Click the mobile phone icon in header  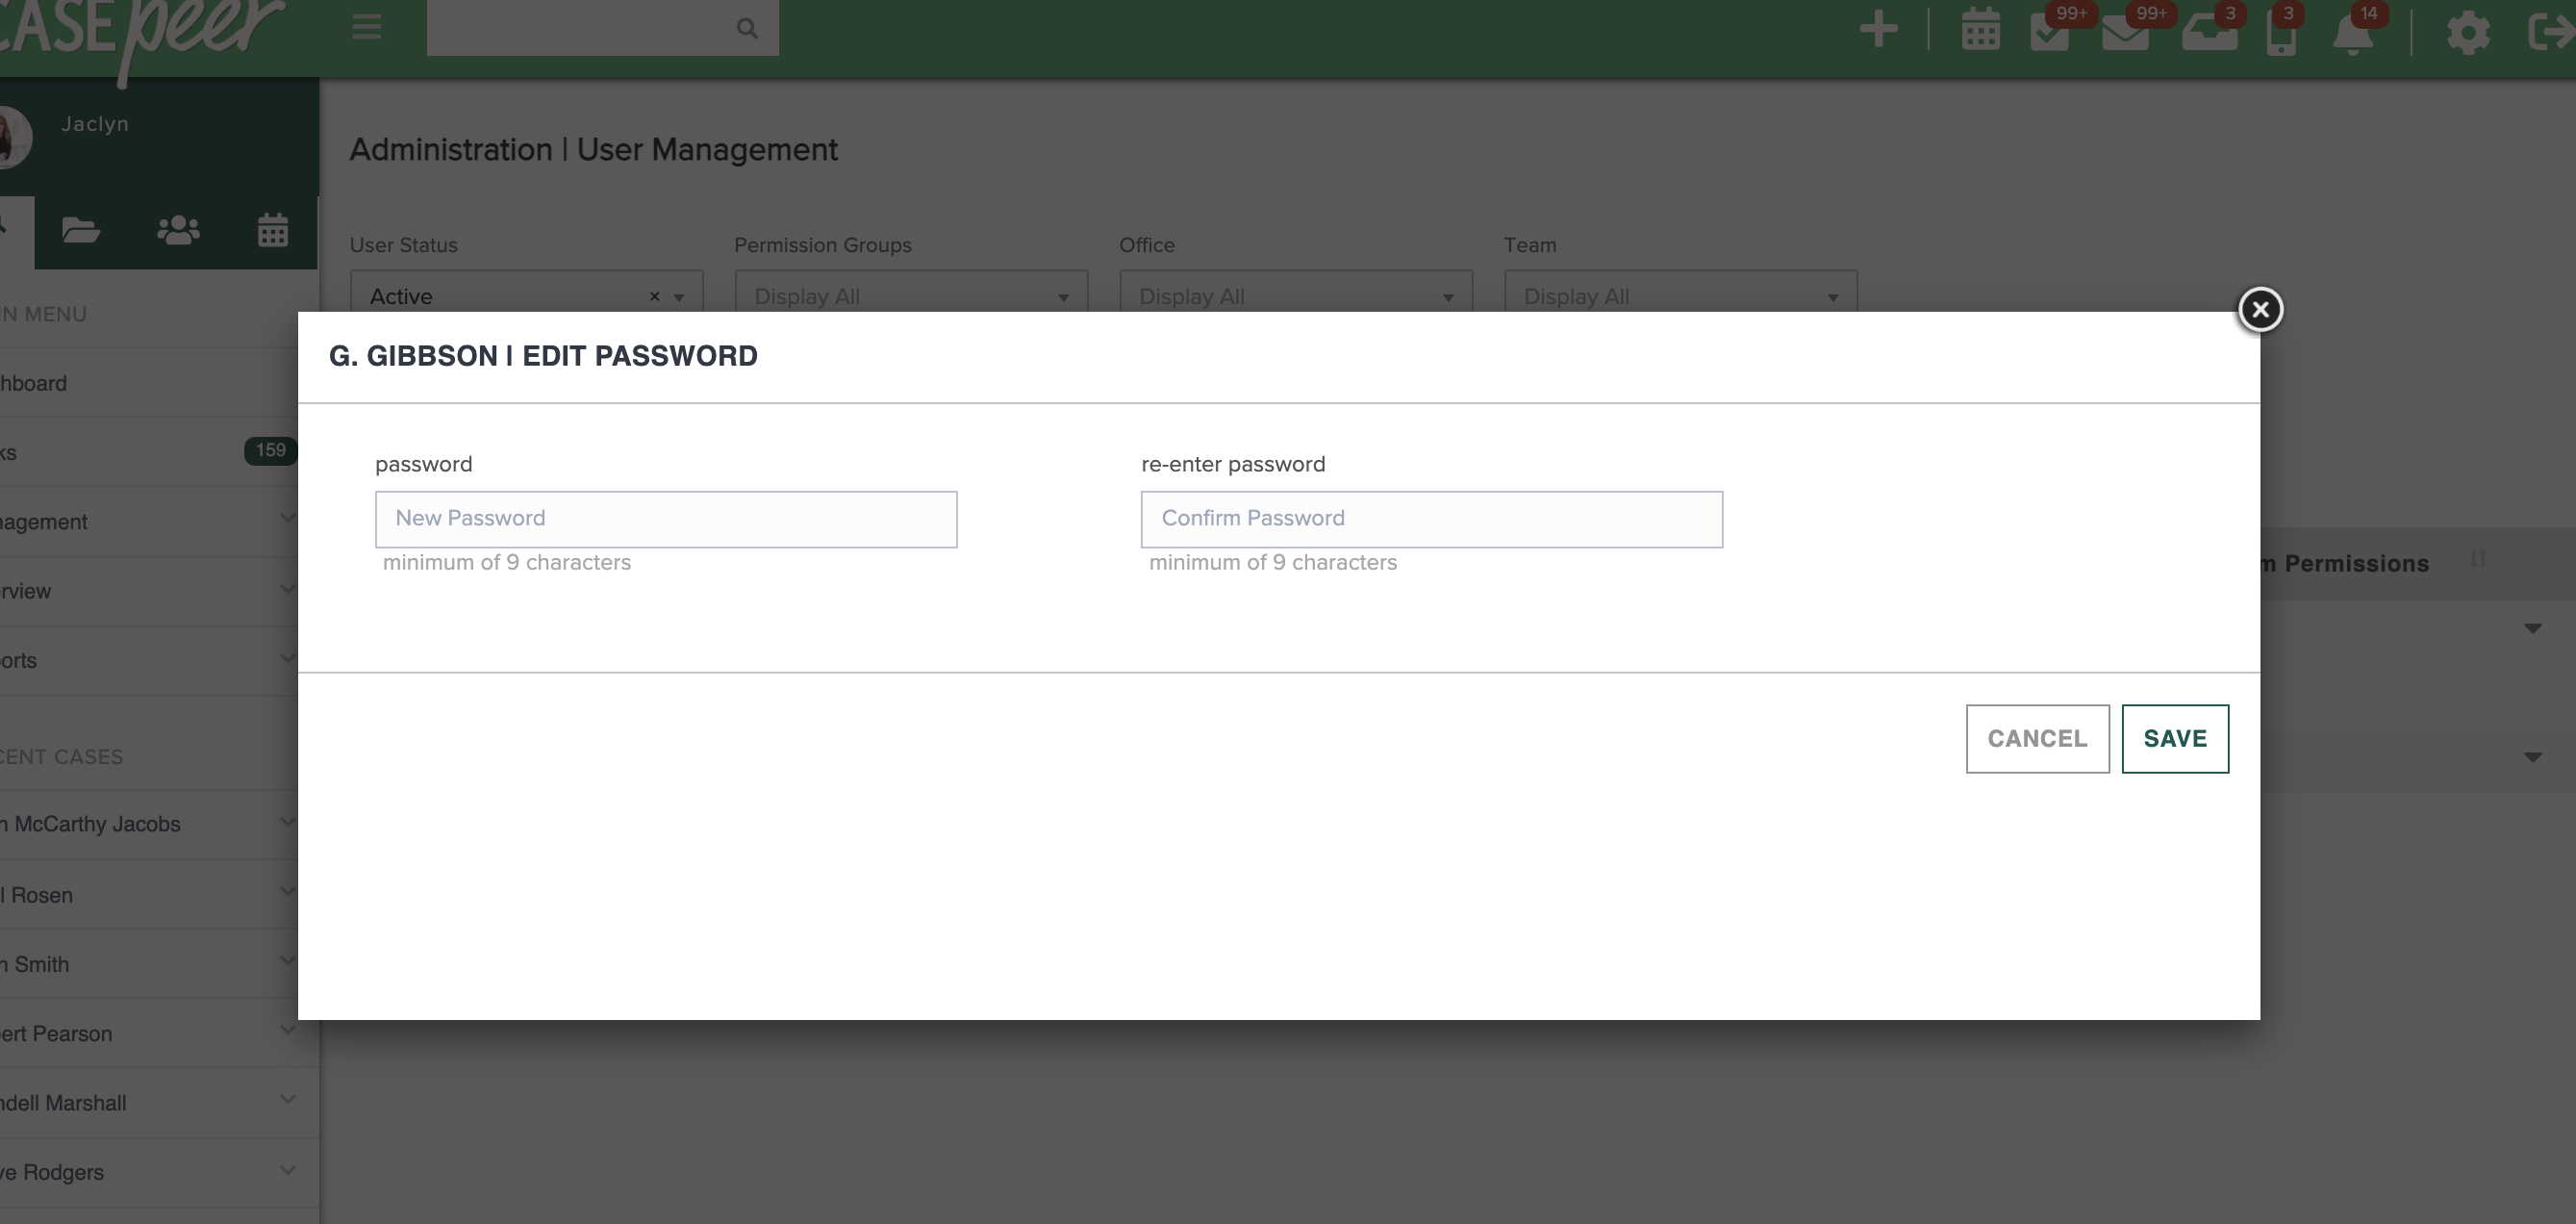point(2280,35)
